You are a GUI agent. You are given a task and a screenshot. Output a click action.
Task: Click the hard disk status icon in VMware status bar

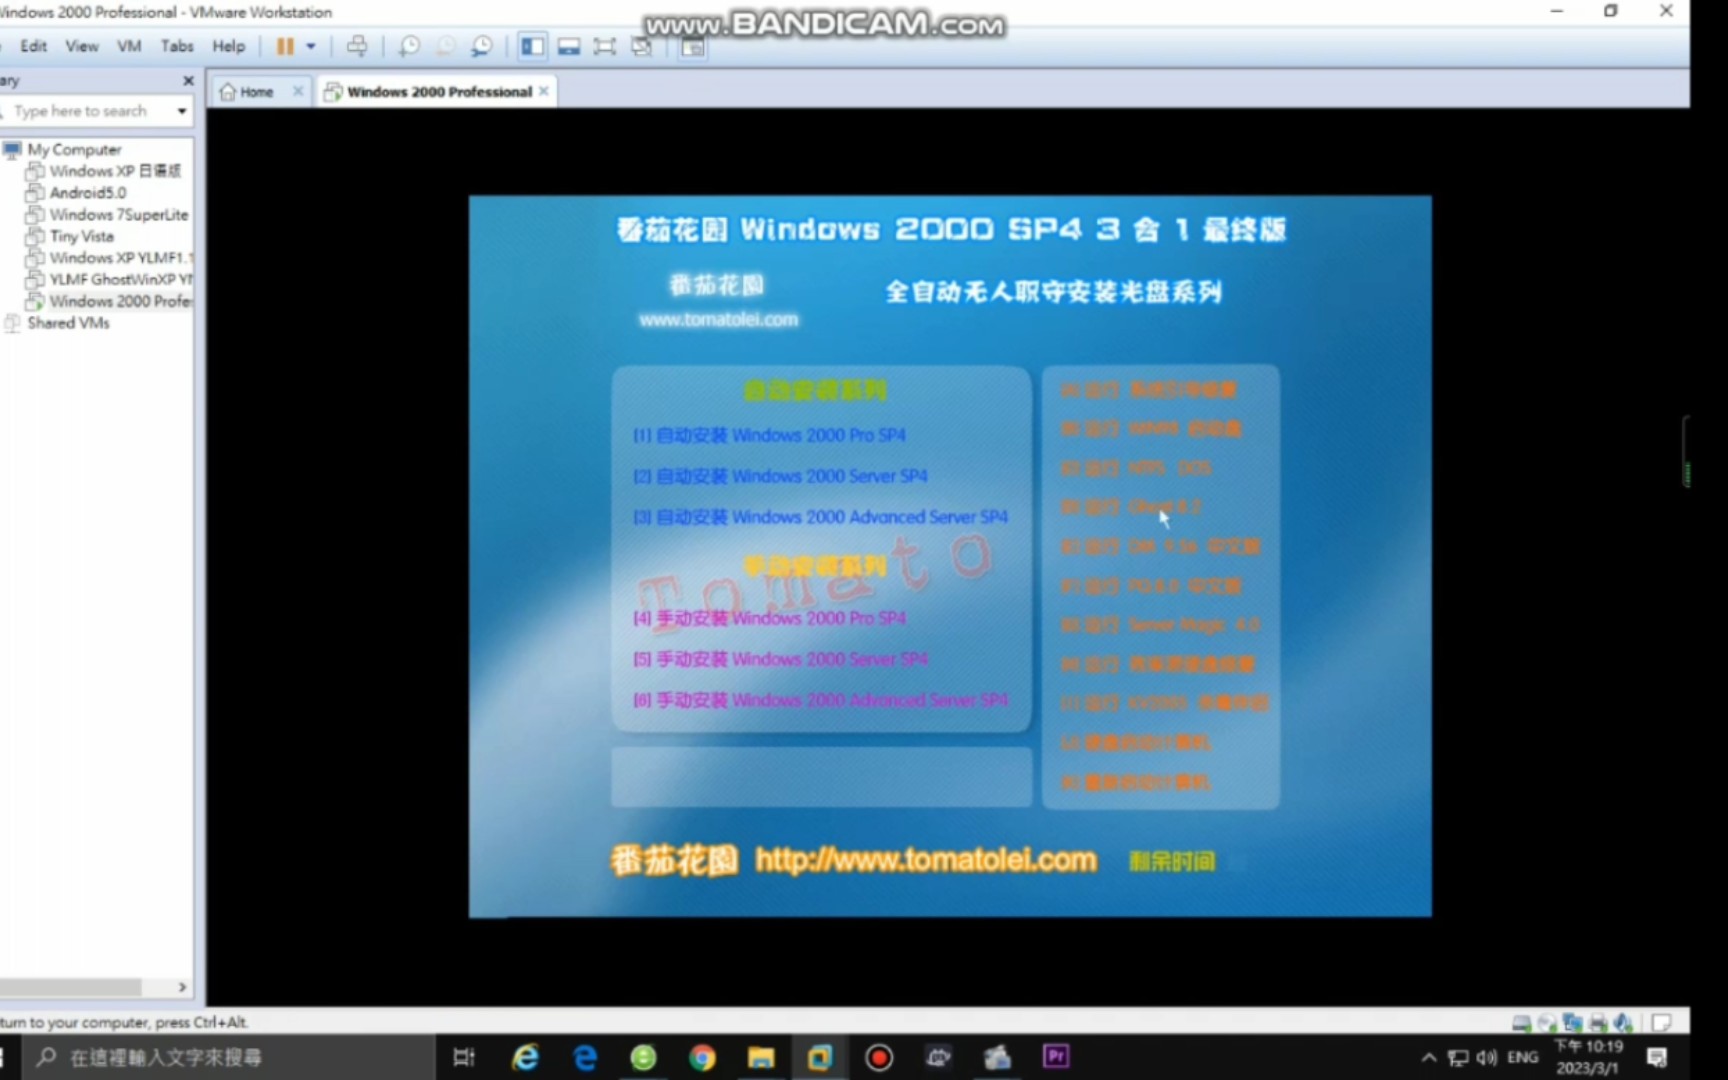pos(1521,1023)
